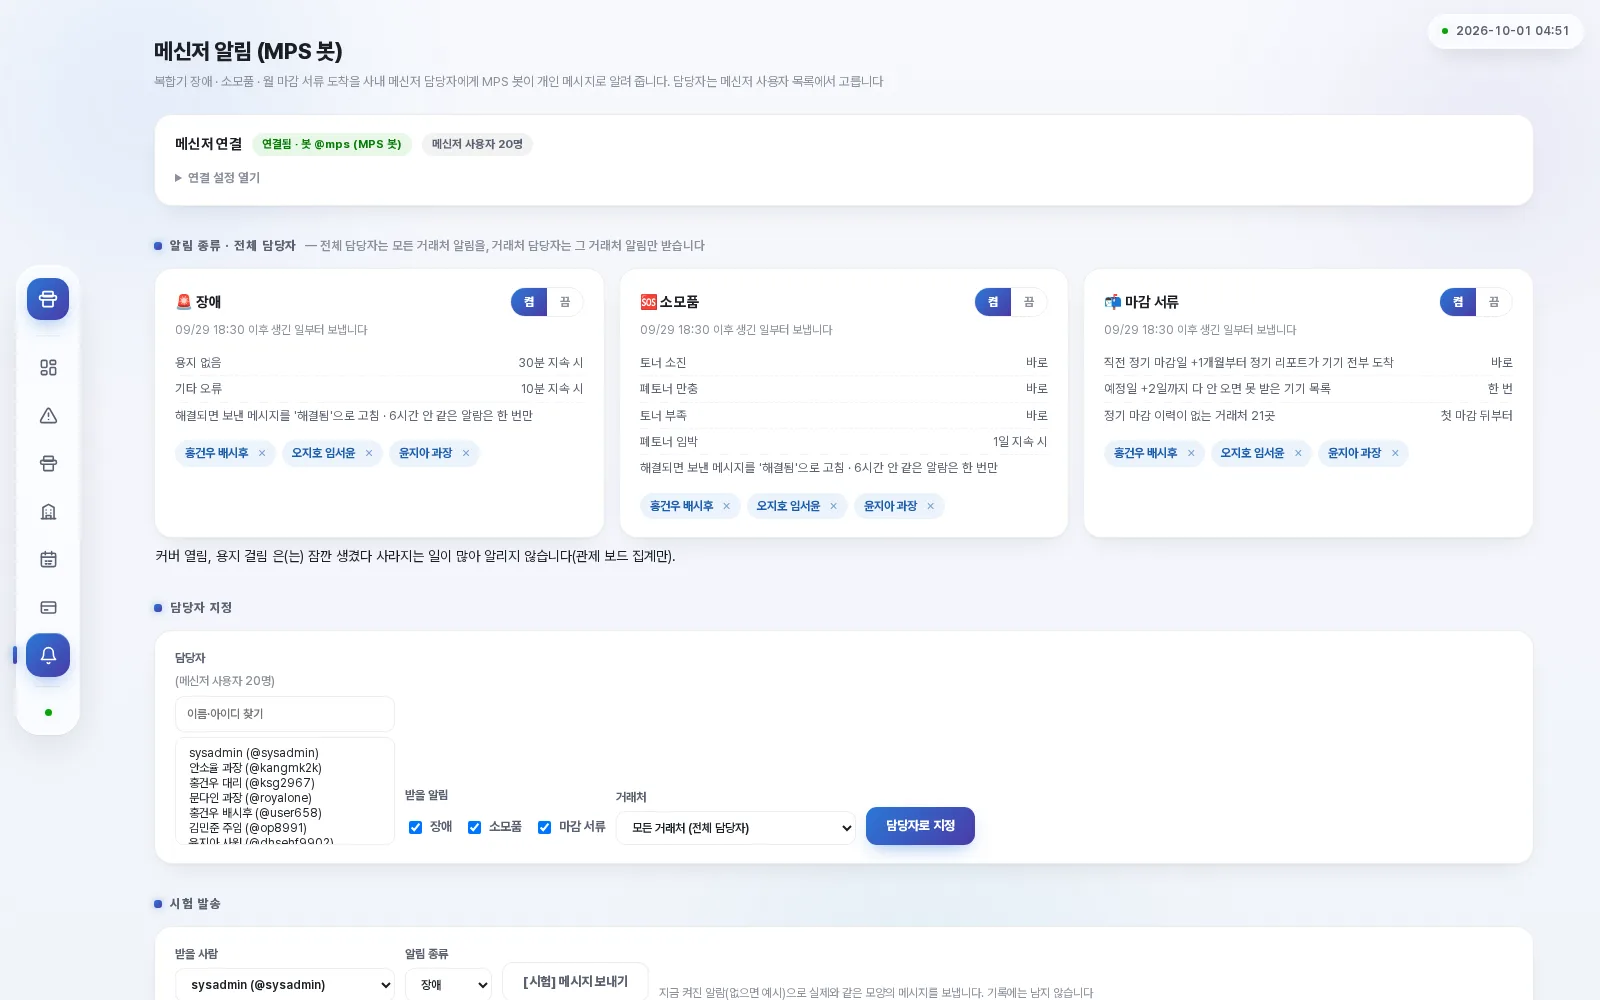The width and height of the screenshot is (1600, 1000).
Task: Open the printer logo icon atop the sidebar
Action: point(48,299)
